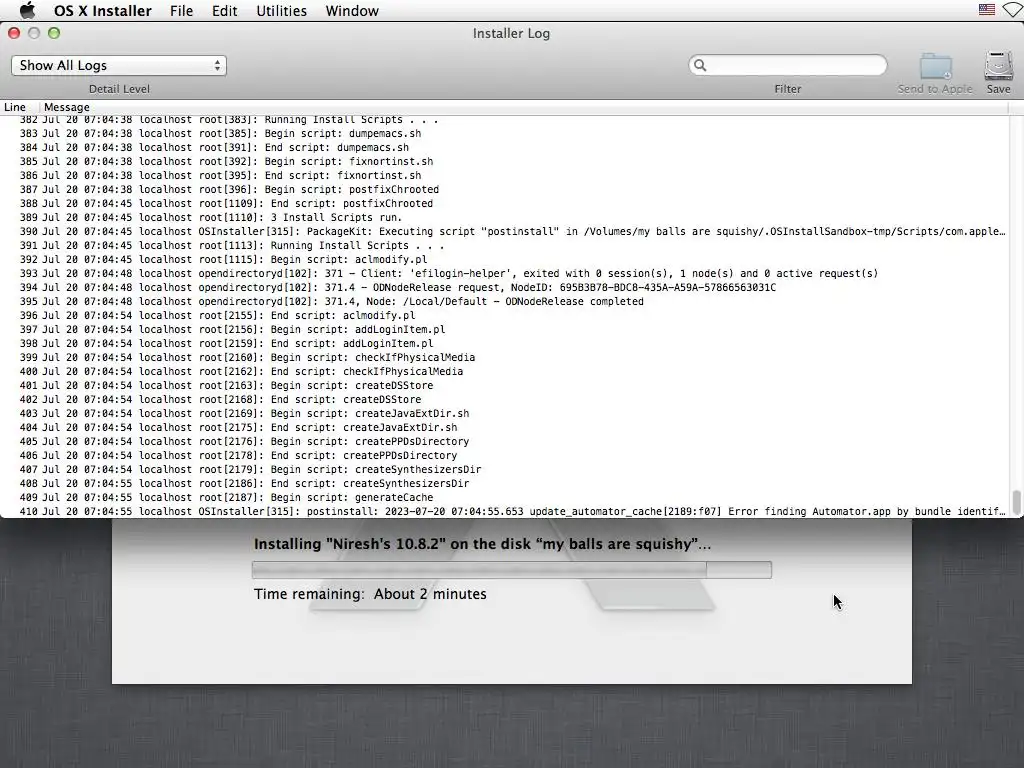Viewport: 1024px width, 768px height.
Task: Click the Installing "Niresh's 10.8.2" status text
Action: [483, 544]
